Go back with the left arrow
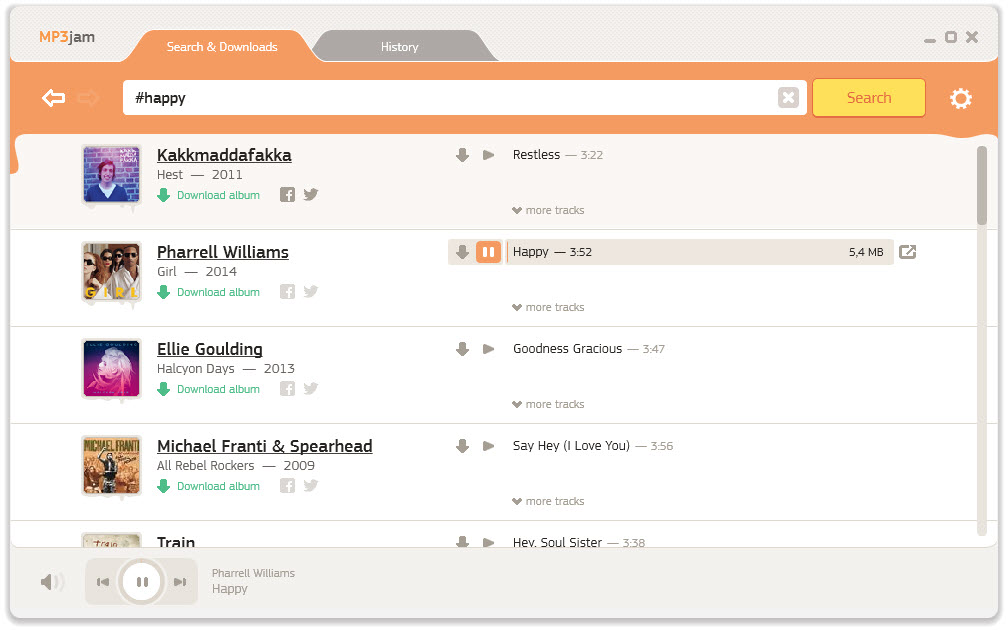Screen dimensions: 1008x630 tap(53, 98)
